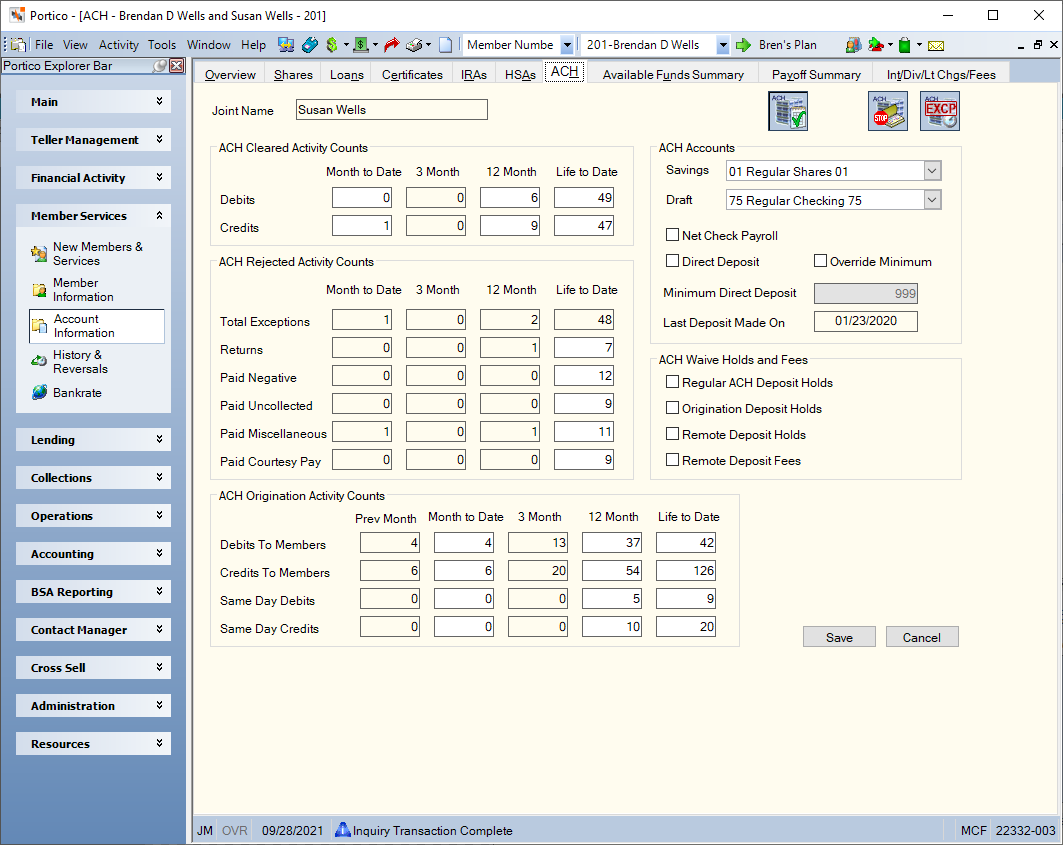Open the Activity menu
The width and height of the screenshot is (1063, 845).
(119, 45)
